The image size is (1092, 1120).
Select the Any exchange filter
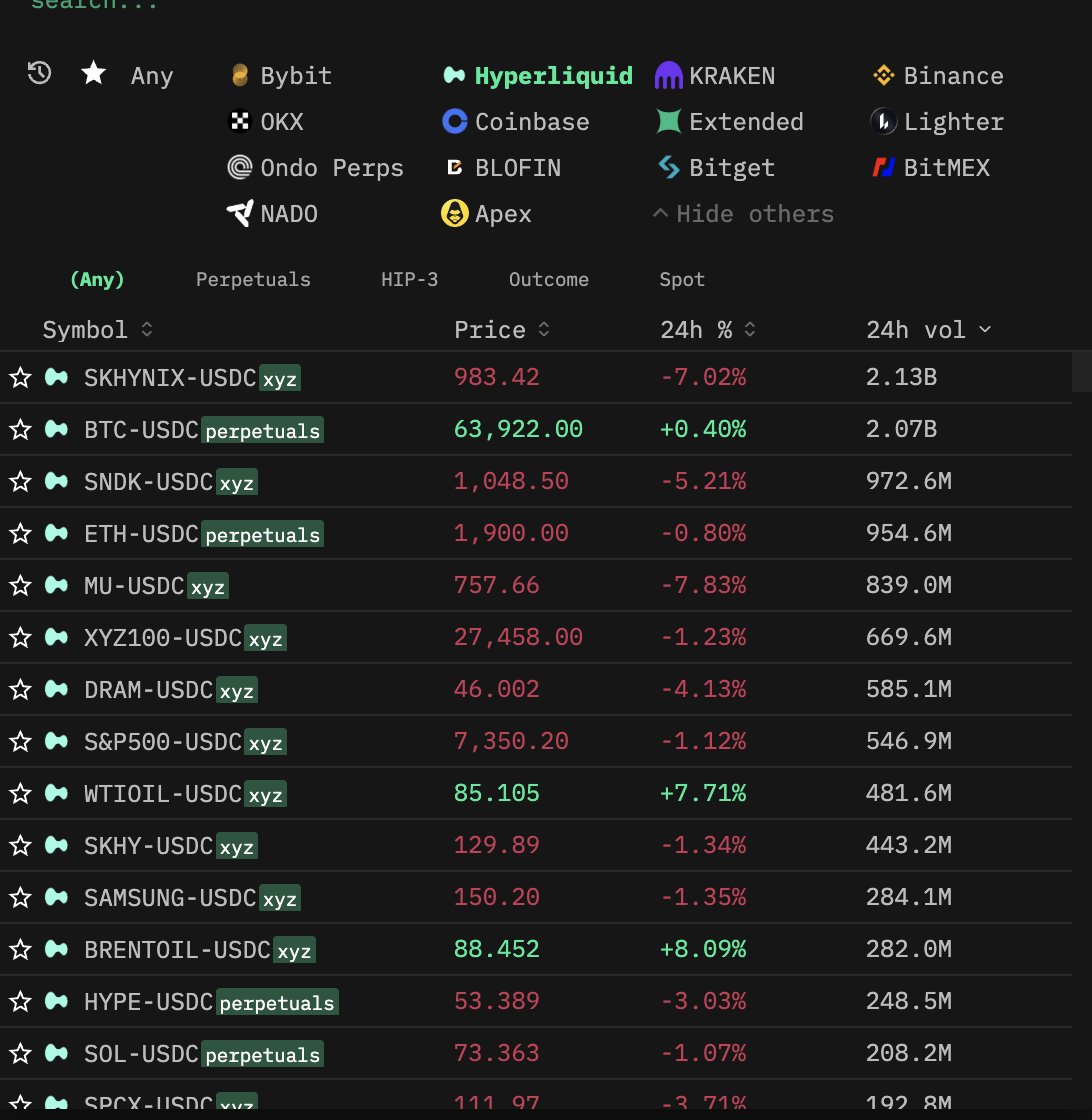point(152,76)
